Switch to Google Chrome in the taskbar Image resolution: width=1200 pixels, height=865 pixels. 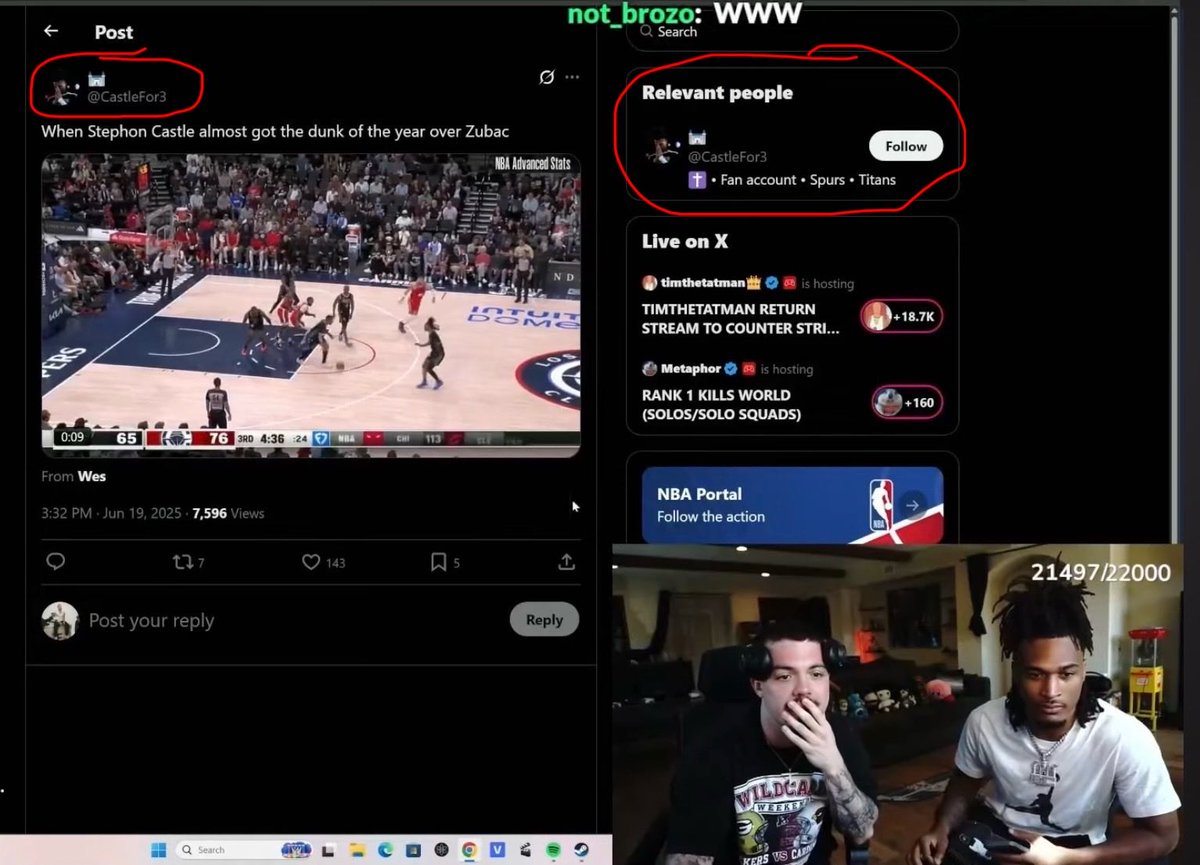(x=469, y=850)
